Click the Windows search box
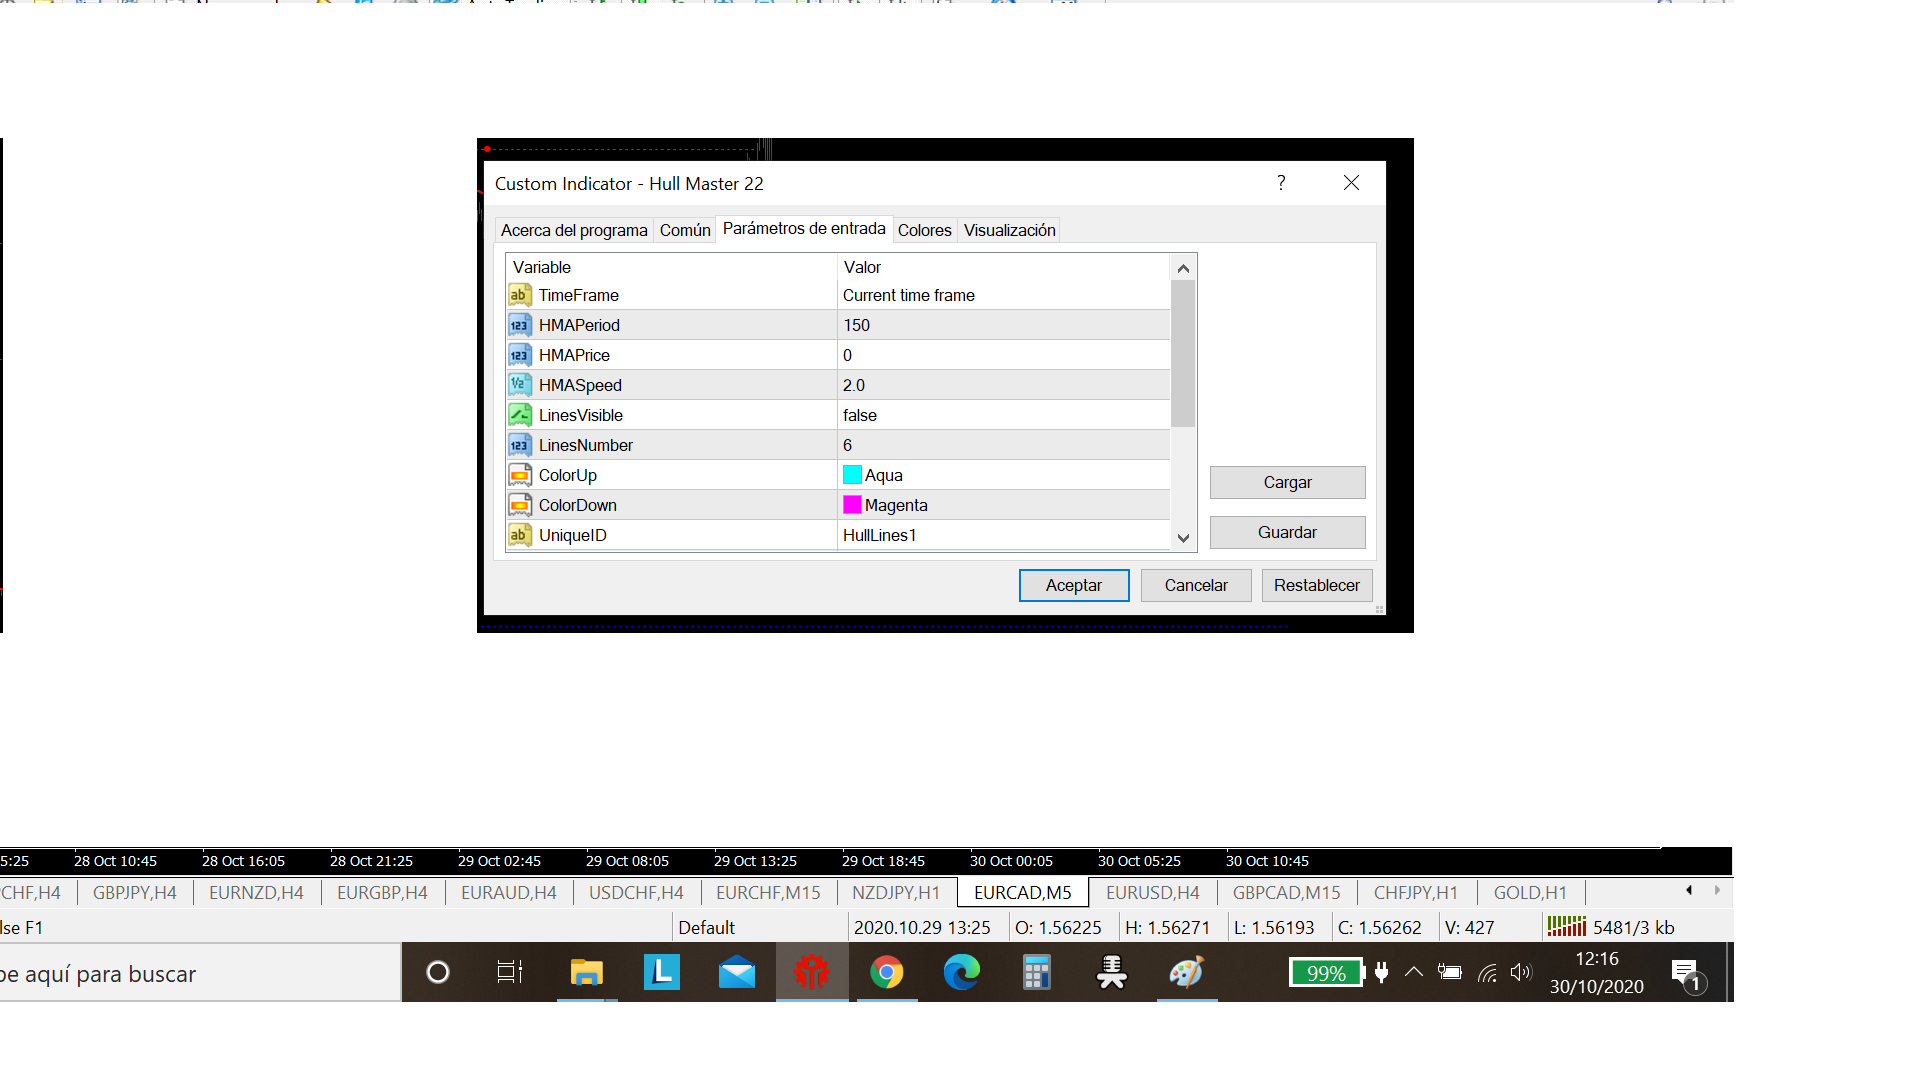The height and width of the screenshot is (1080, 1920). tap(200, 973)
